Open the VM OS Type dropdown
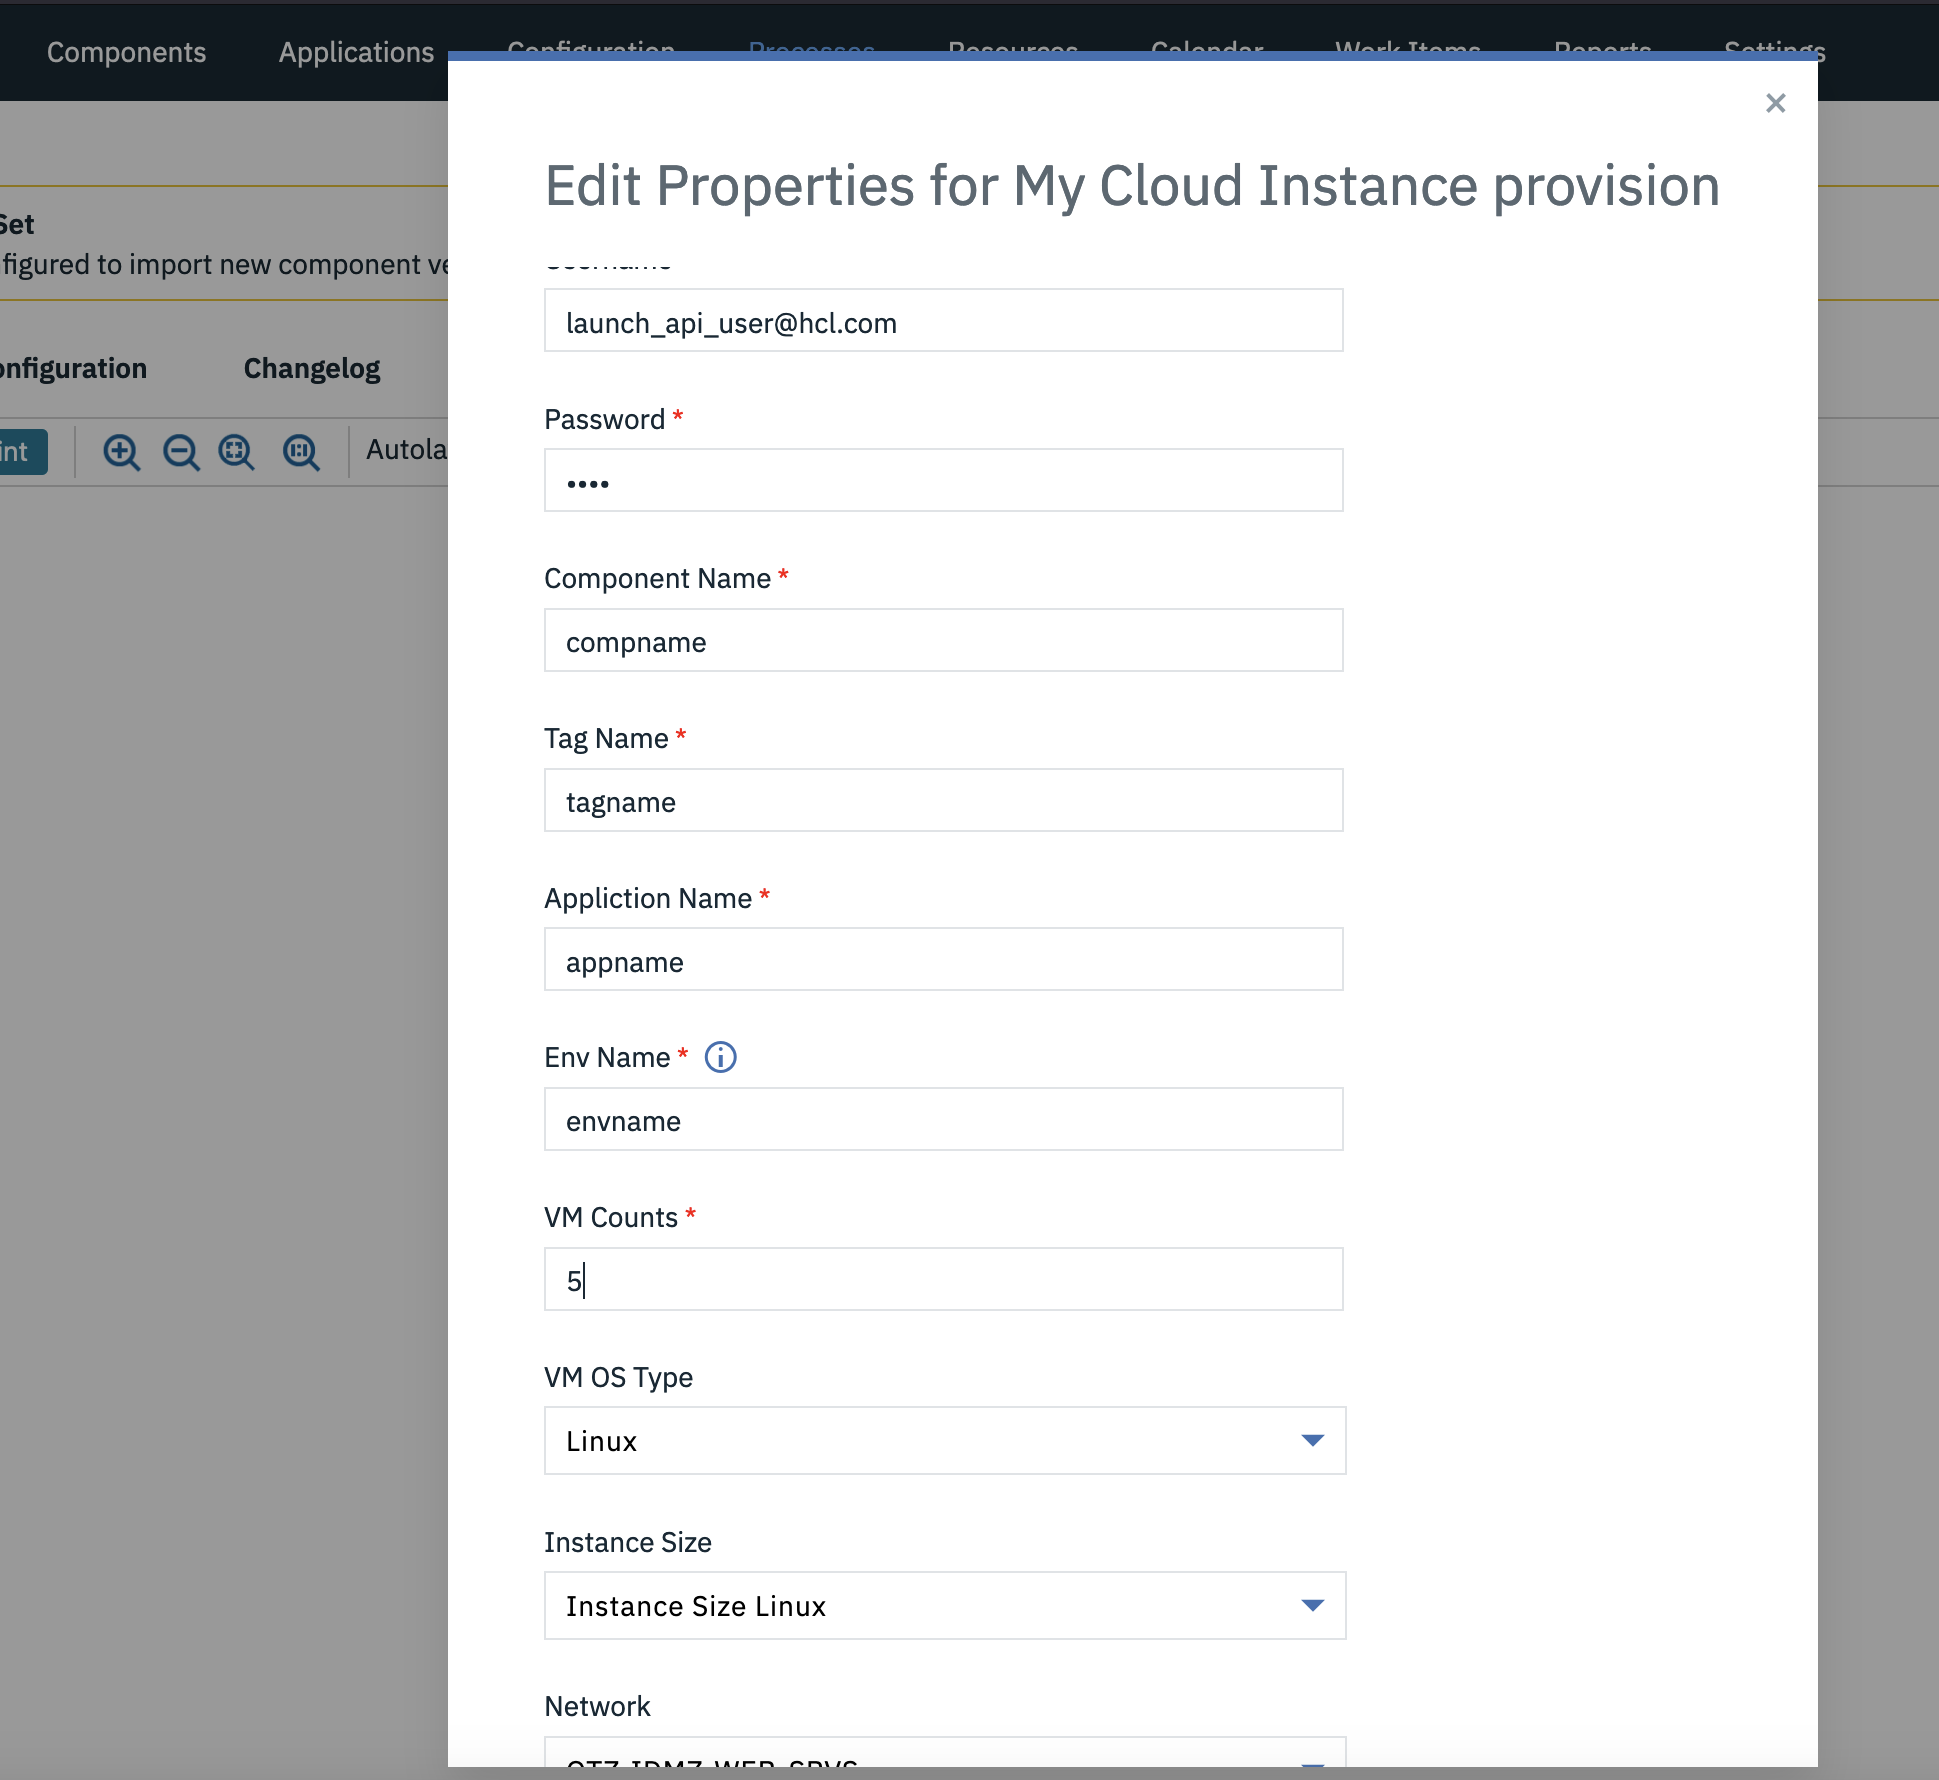1939x1780 pixels. click(944, 1440)
